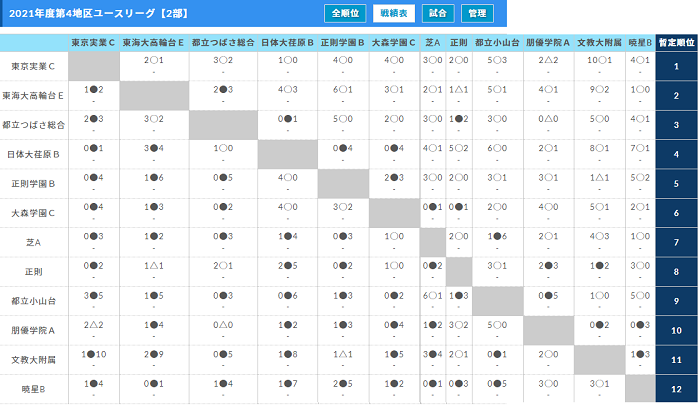Select row label 東京実業C
700x406 pixels.
33,66
